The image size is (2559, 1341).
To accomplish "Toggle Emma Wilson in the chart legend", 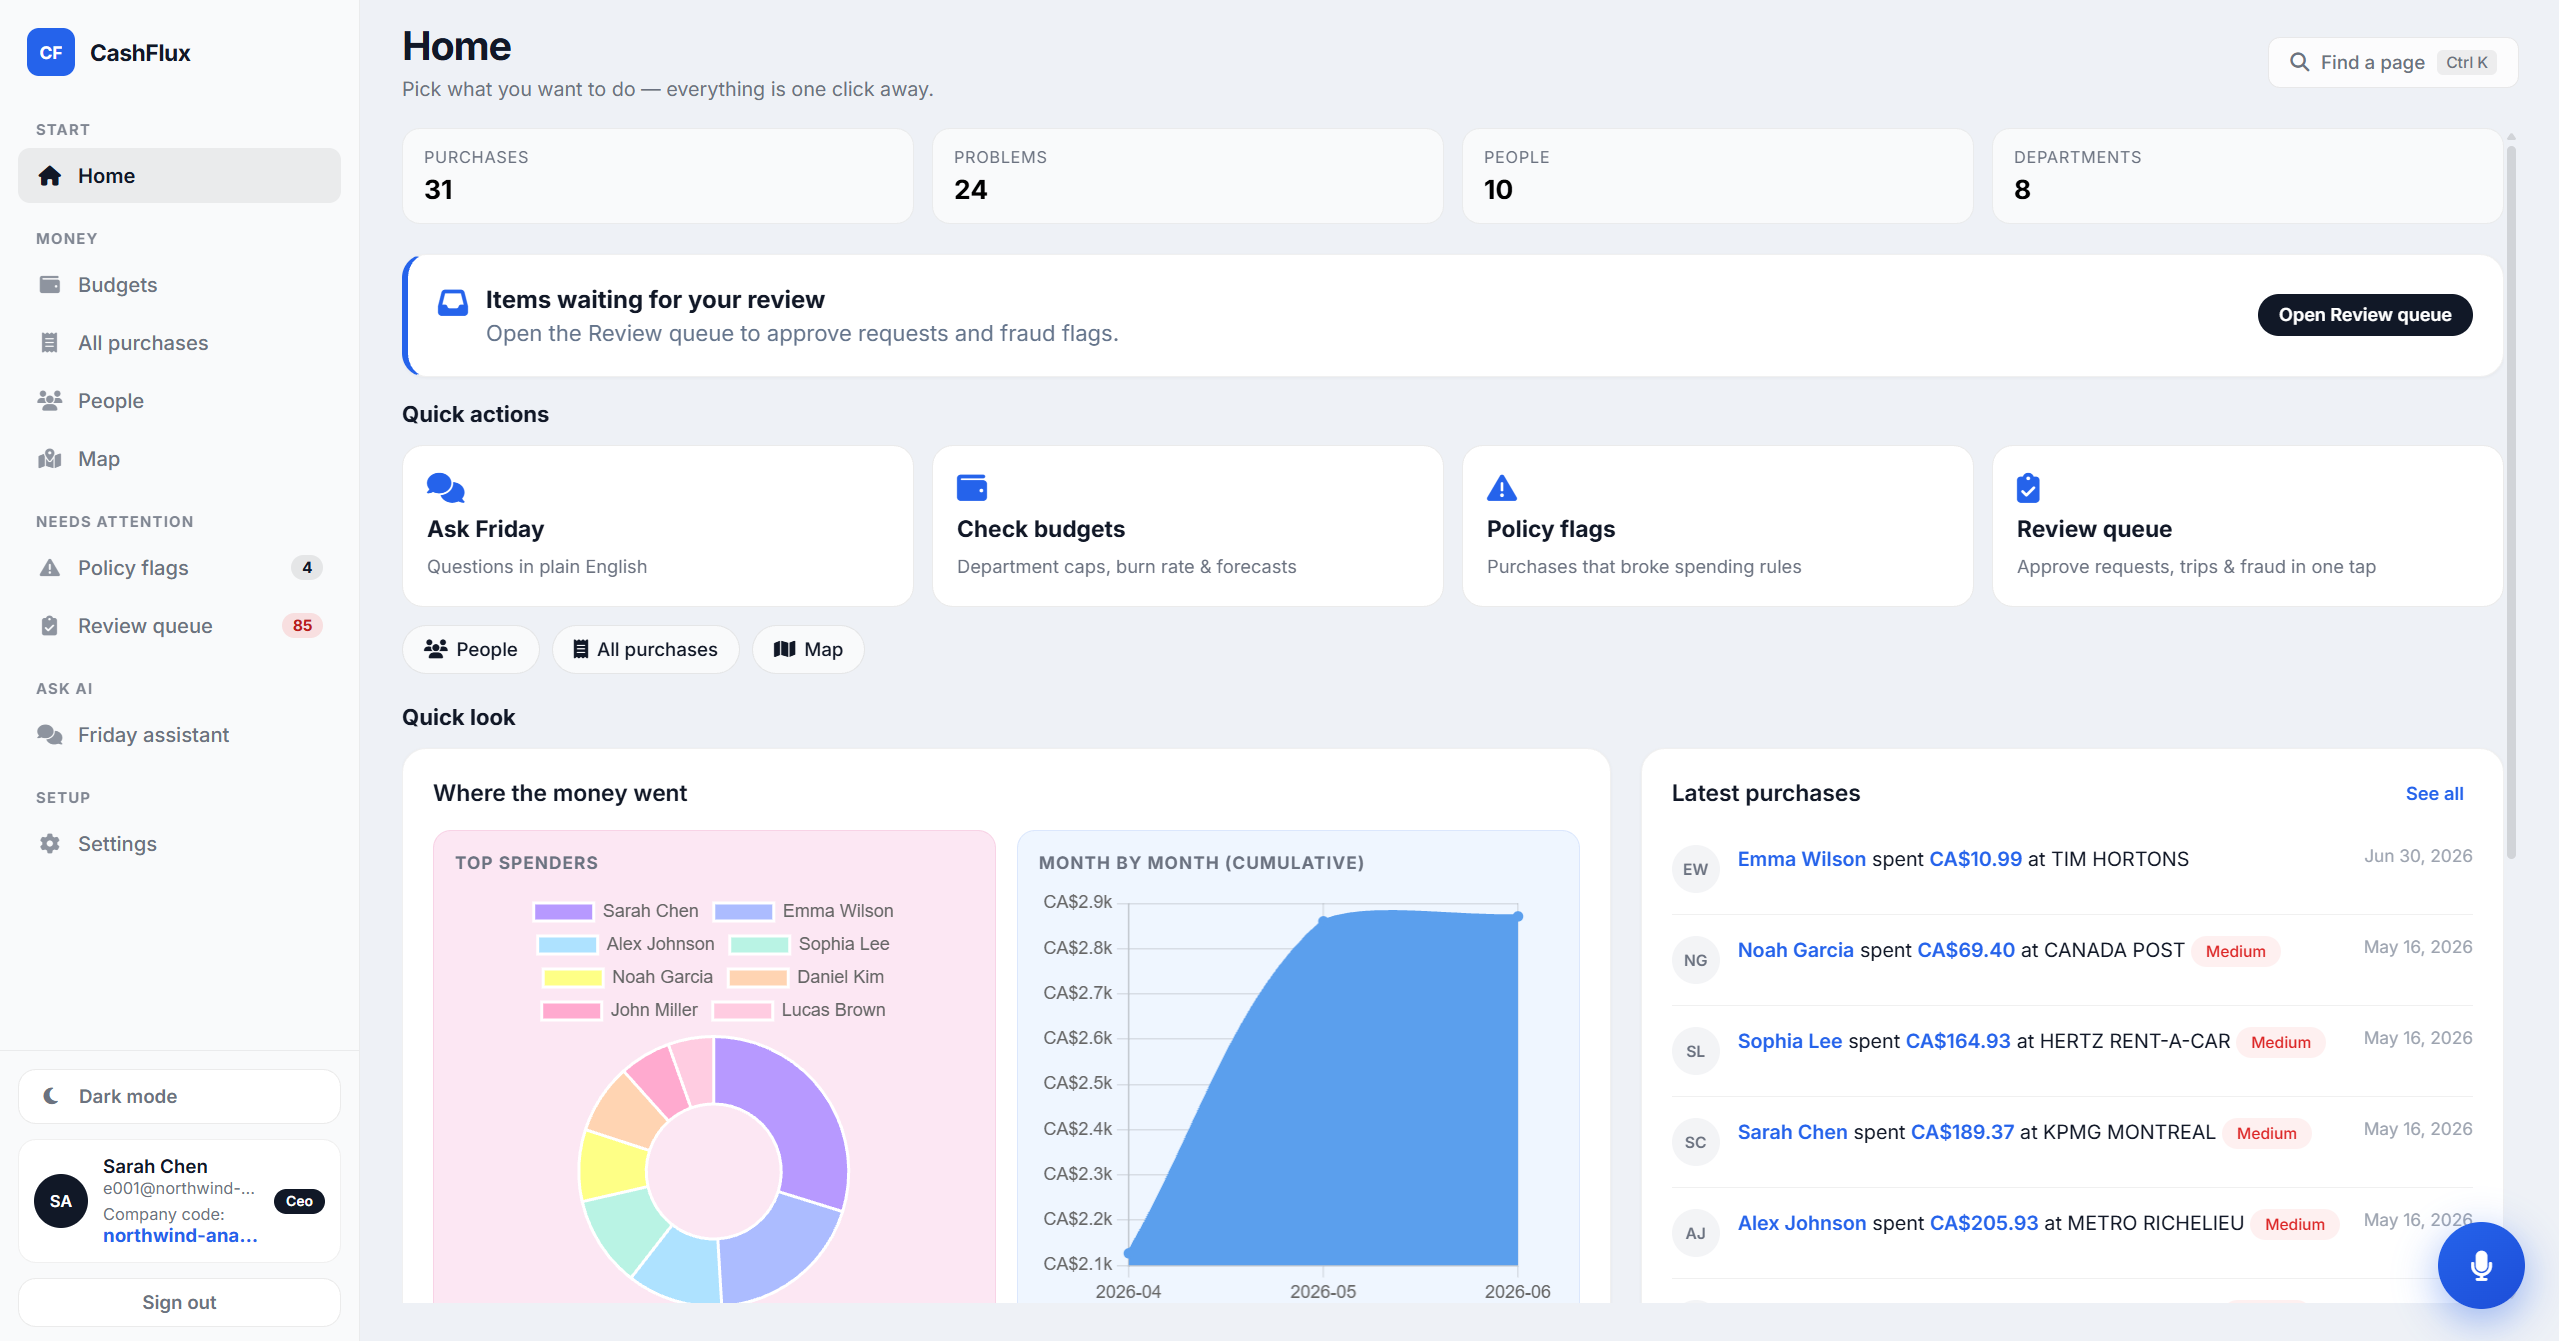I will [x=803, y=911].
